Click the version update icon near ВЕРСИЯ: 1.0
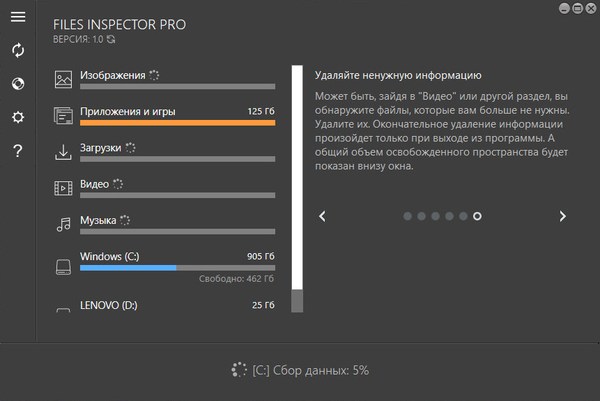The height and width of the screenshot is (401, 600). click(x=112, y=40)
